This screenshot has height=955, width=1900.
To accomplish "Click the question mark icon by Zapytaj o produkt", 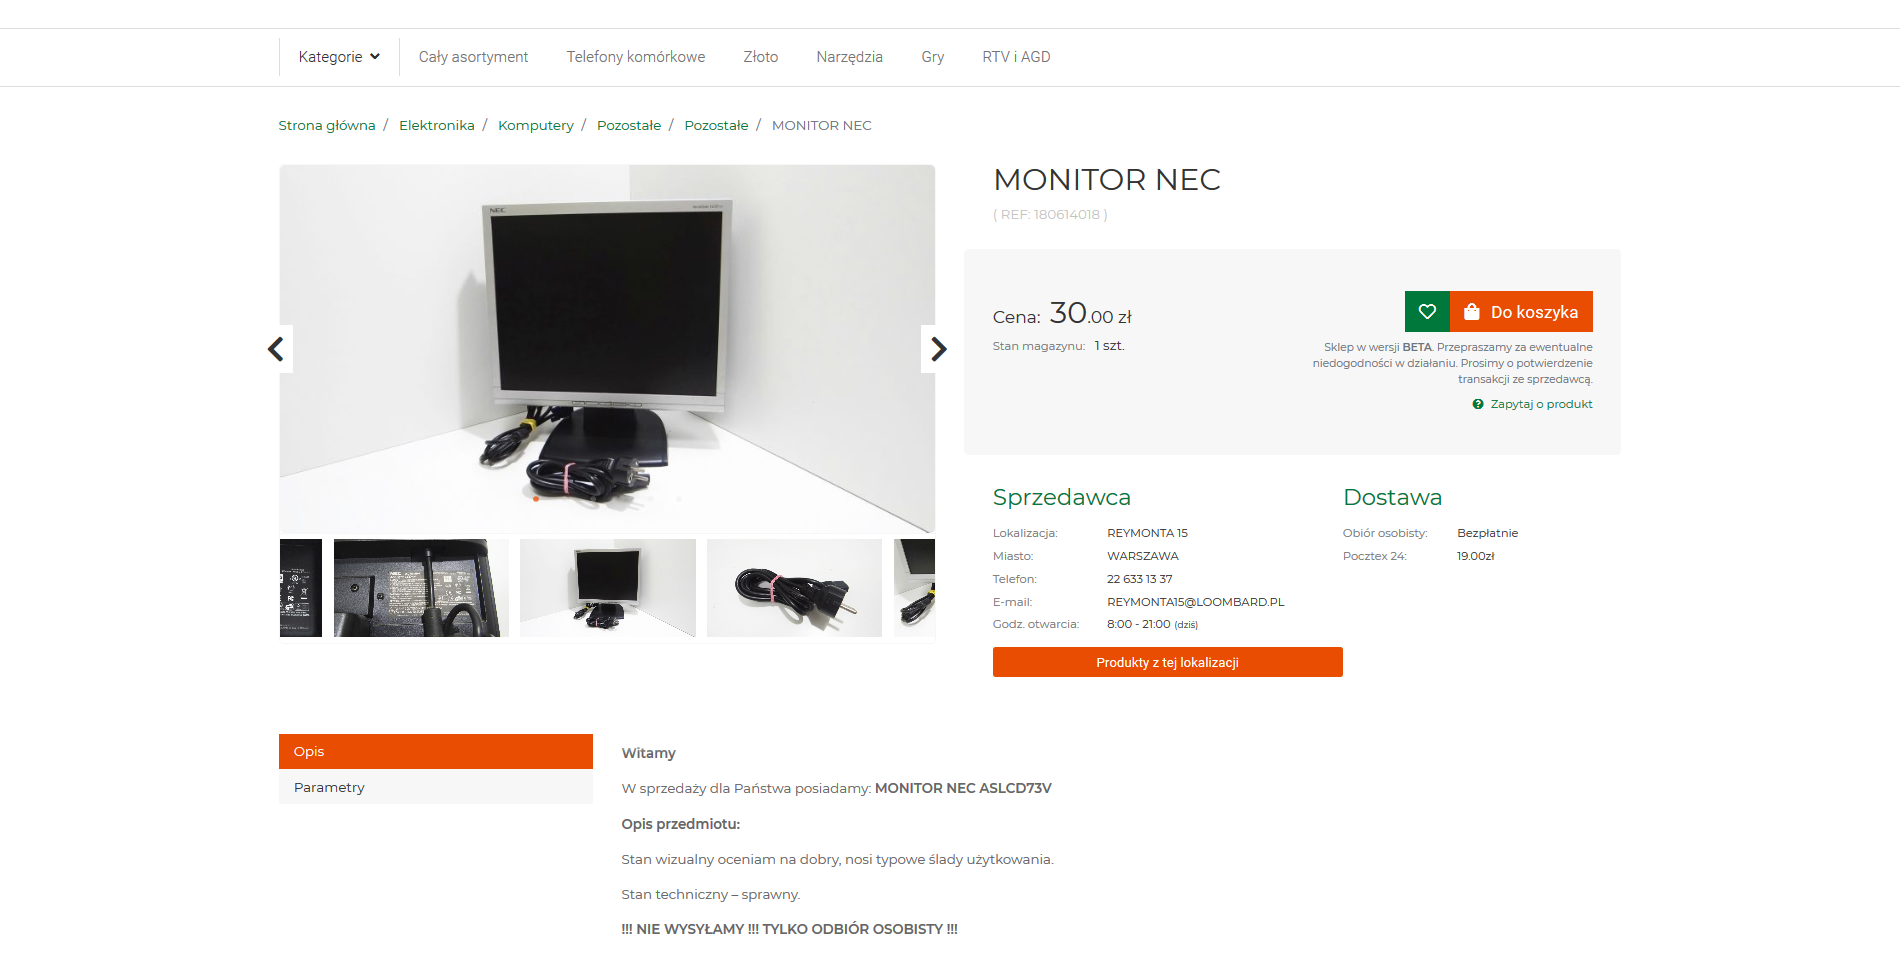I will (x=1477, y=404).
